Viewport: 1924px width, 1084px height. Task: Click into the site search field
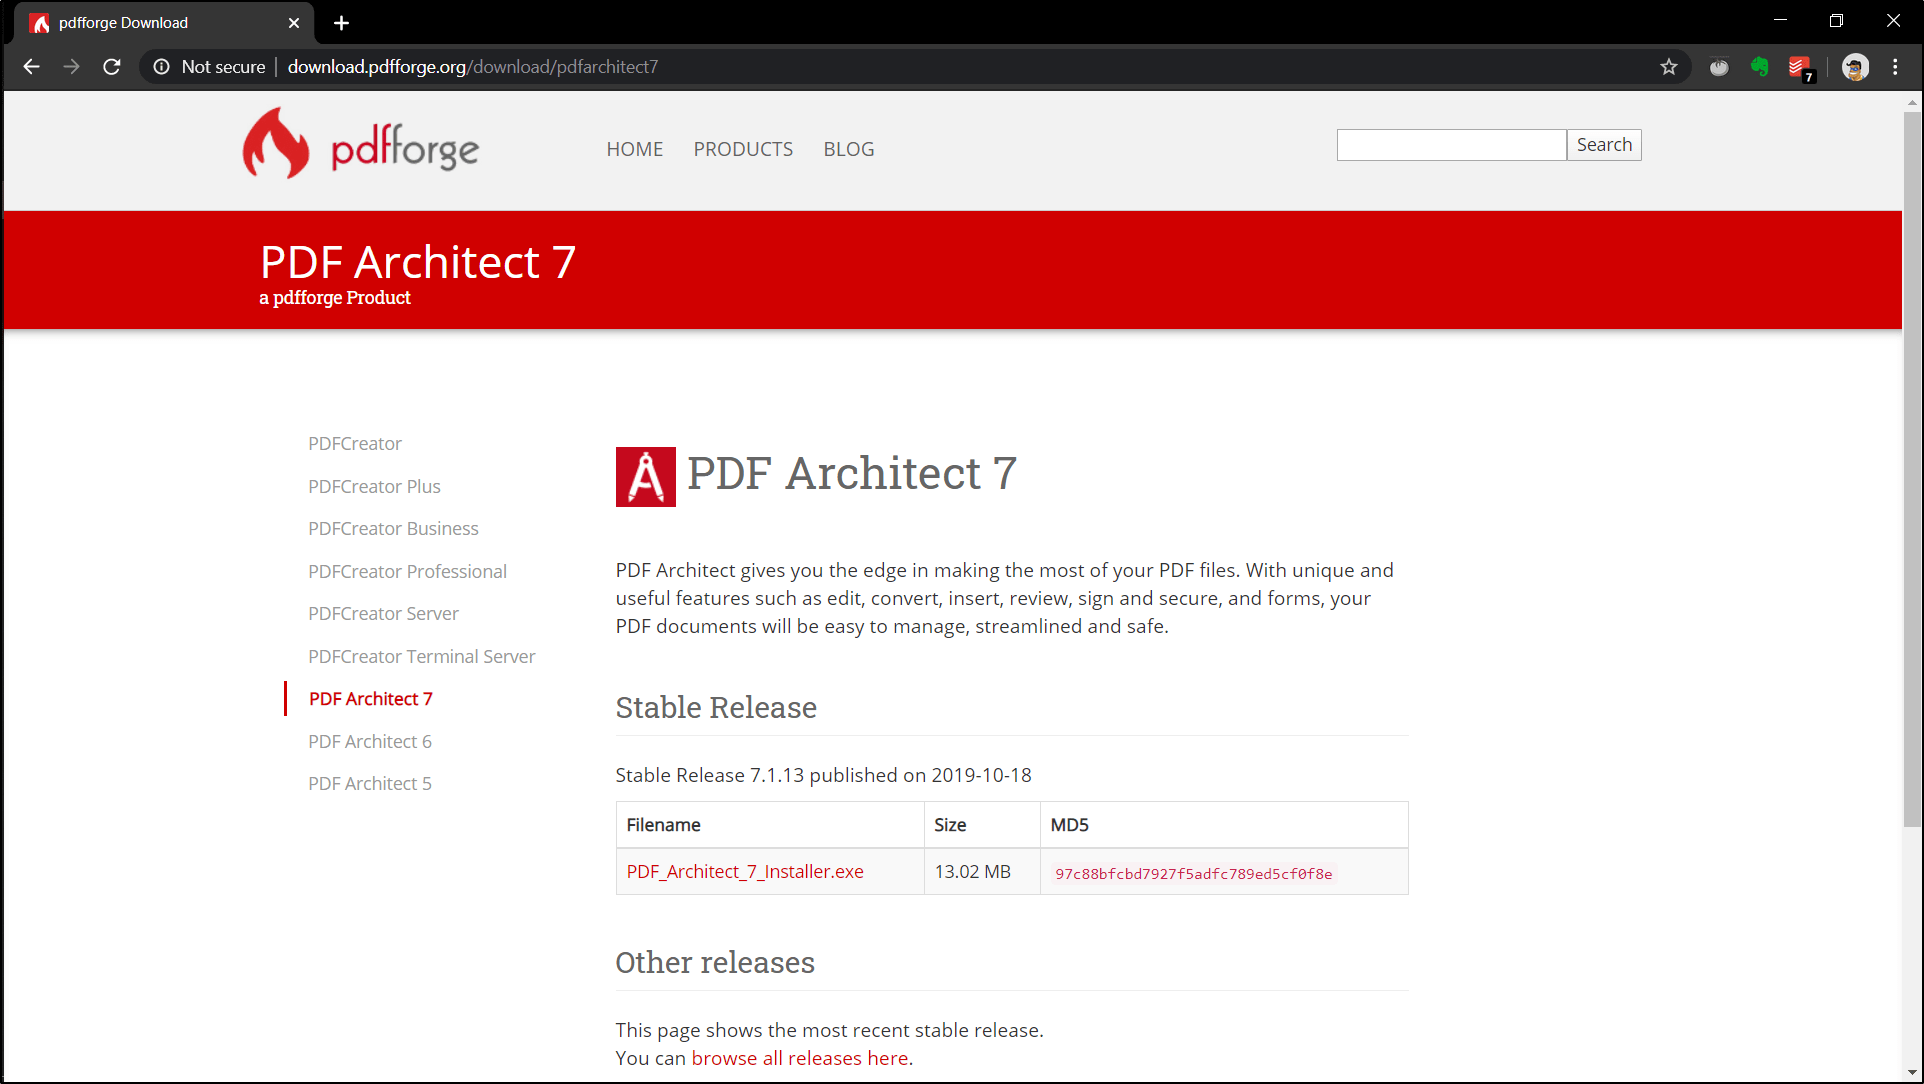coord(1451,145)
